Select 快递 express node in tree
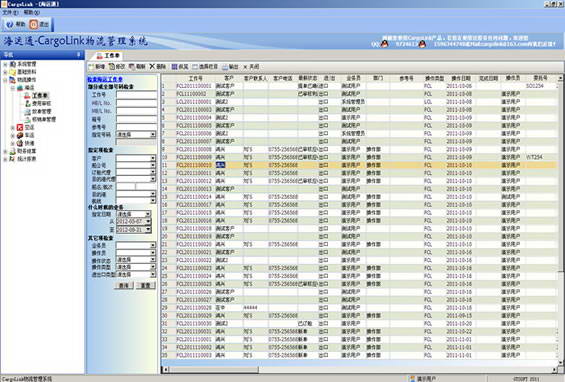 [26, 143]
